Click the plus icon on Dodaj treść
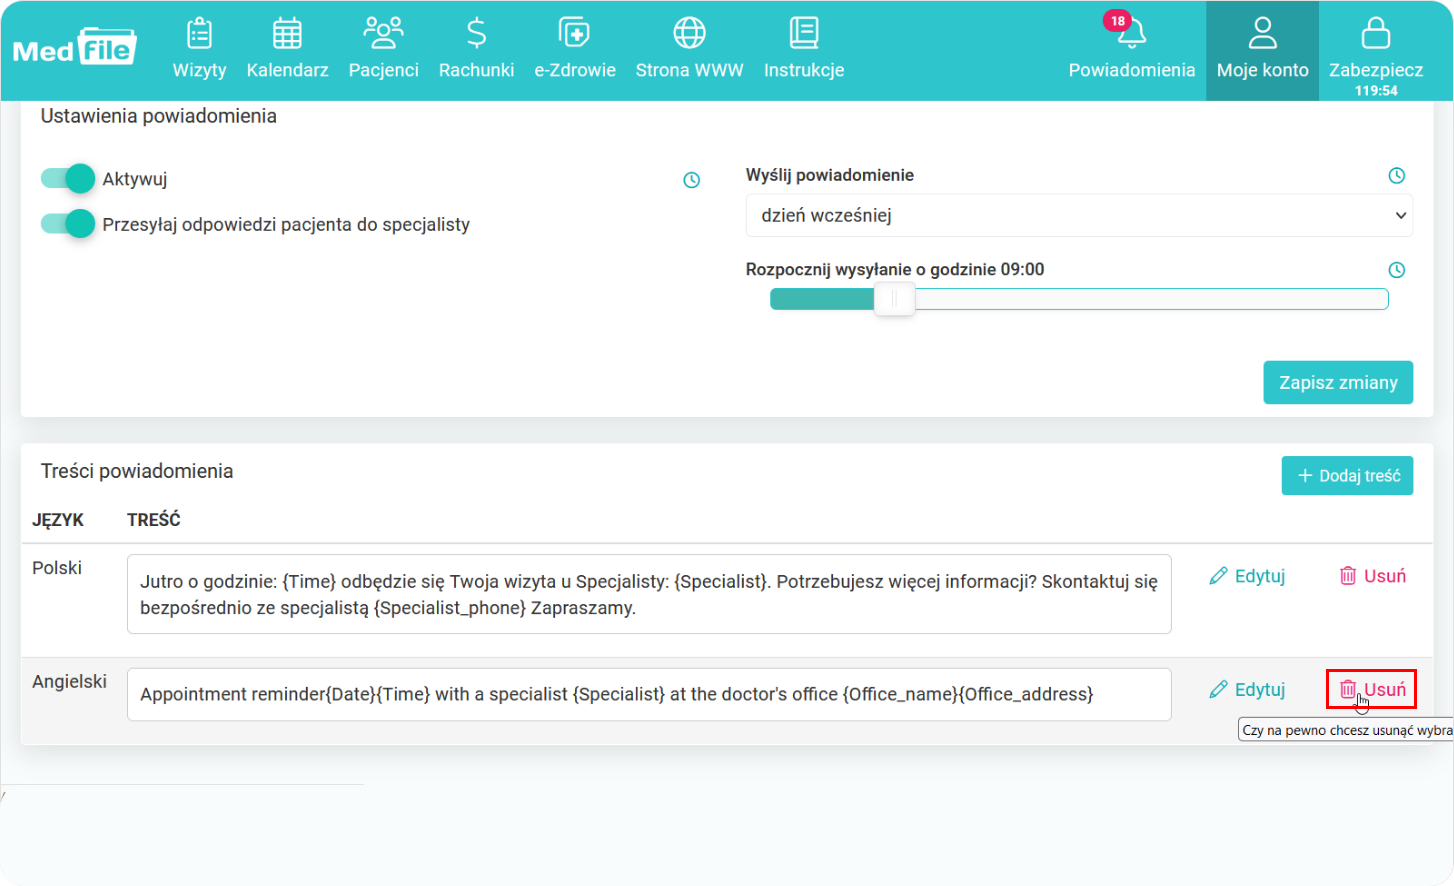Viewport: 1454px width, 886px height. tap(1305, 476)
